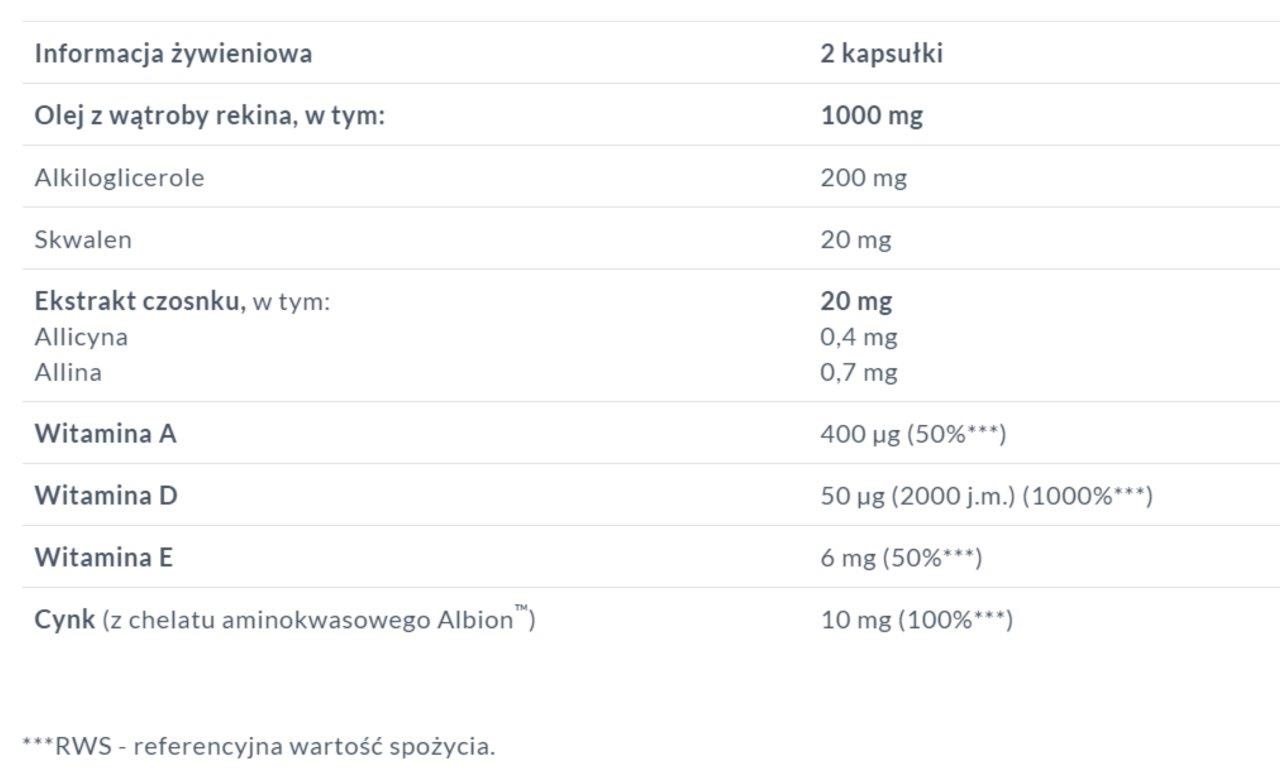Select the 'Allina' ingredient text
Viewport: 1280px width, 774px height.
tap(68, 372)
